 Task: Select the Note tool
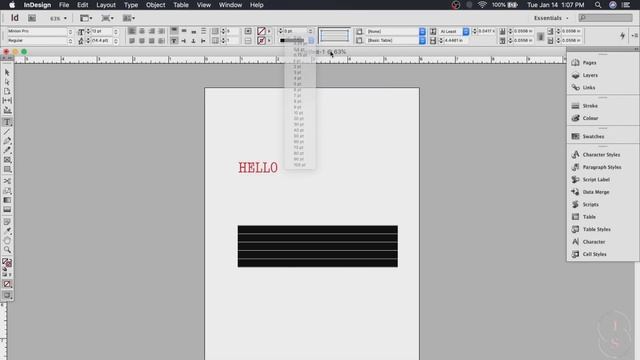coord(7,222)
